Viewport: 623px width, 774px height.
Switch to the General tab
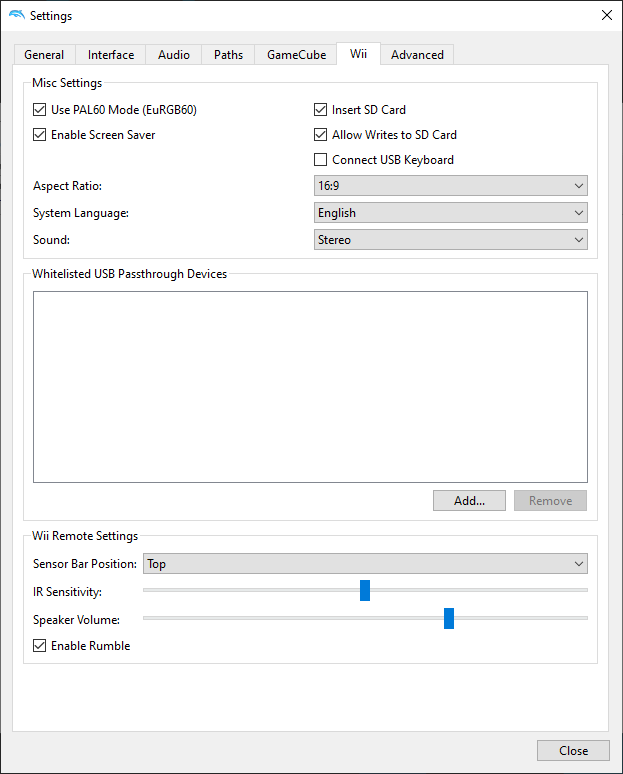click(44, 55)
